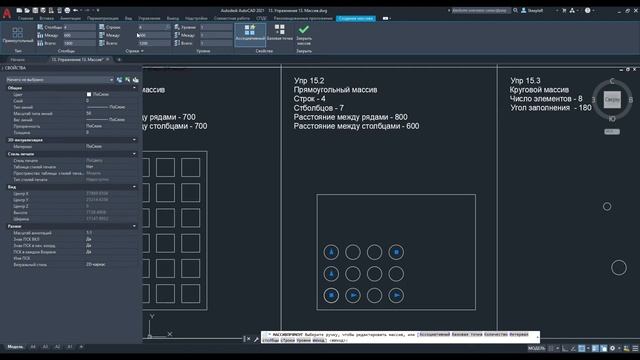The image size is (640, 360).
Task: Click the МОДЕЛЬ status bar button
Action: (536, 348)
